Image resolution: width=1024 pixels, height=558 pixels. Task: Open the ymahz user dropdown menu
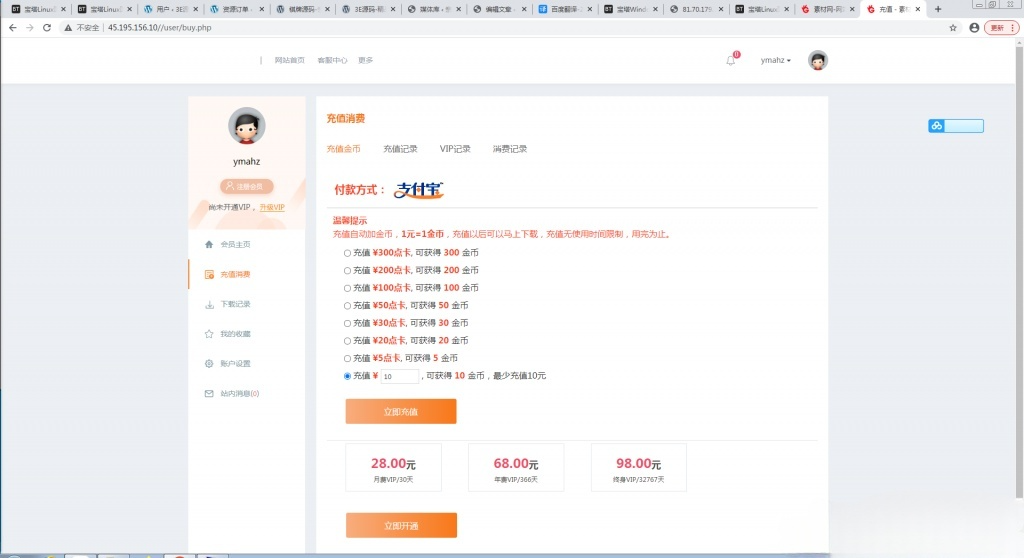click(x=775, y=60)
